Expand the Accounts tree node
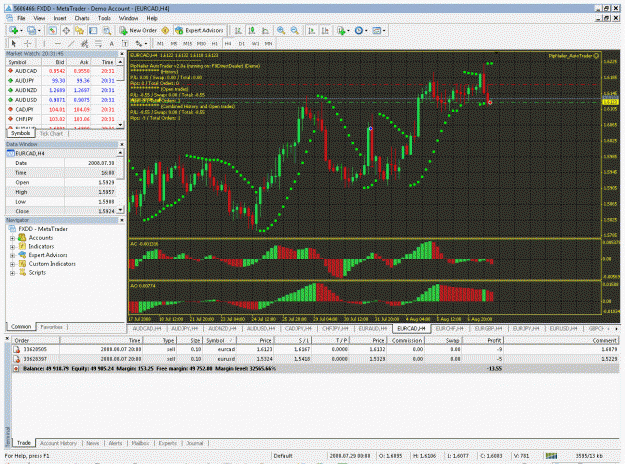625x464 pixels. click(12, 238)
